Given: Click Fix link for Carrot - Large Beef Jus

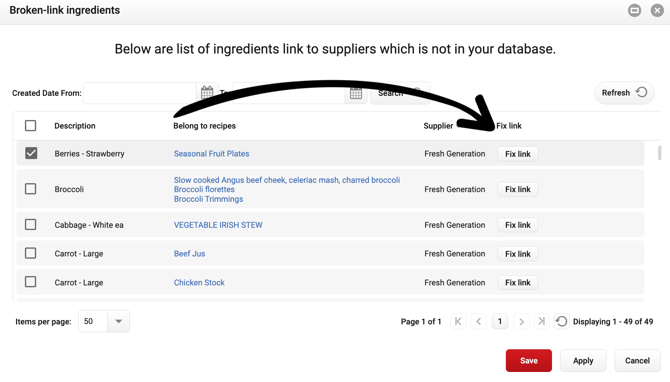Looking at the screenshot, I should 518,254.
